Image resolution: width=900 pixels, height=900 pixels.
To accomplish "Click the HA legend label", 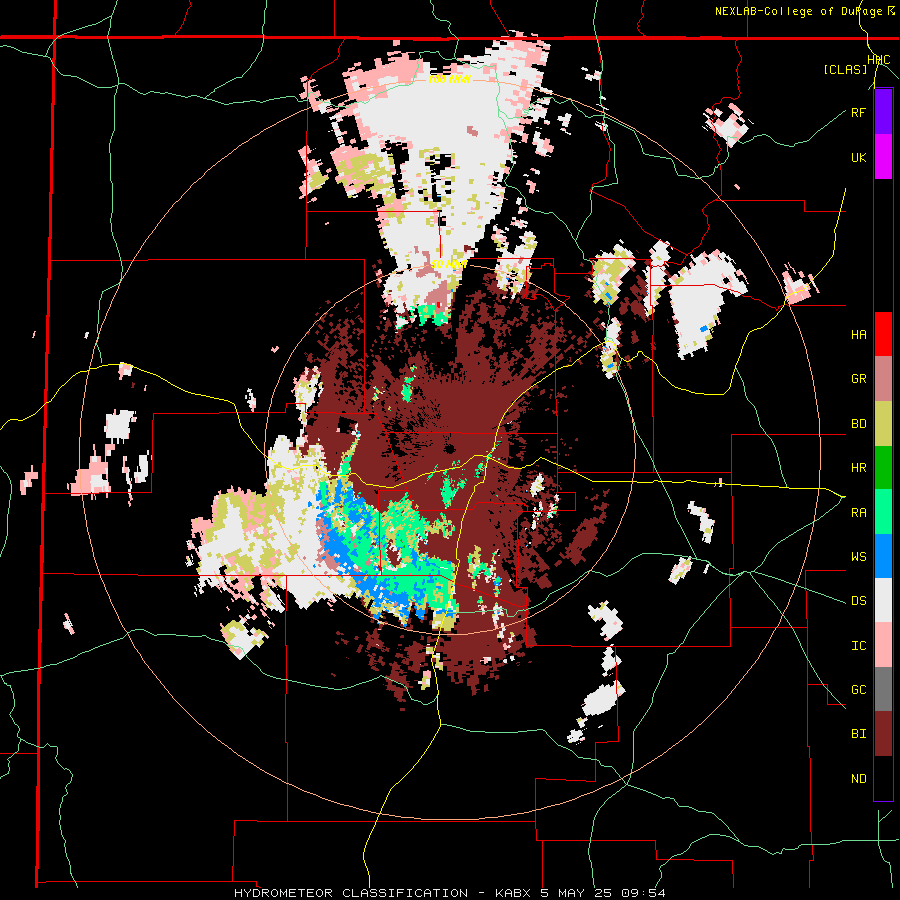I will (x=858, y=335).
